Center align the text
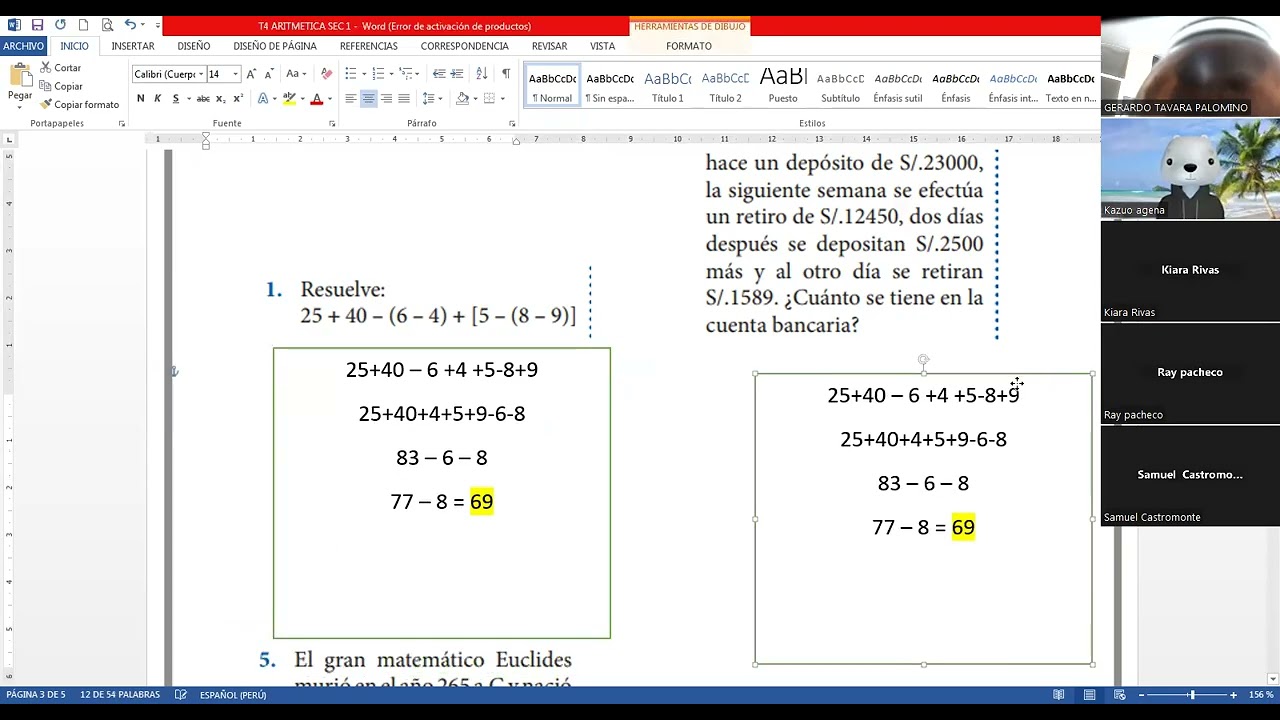 coord(369,98)
